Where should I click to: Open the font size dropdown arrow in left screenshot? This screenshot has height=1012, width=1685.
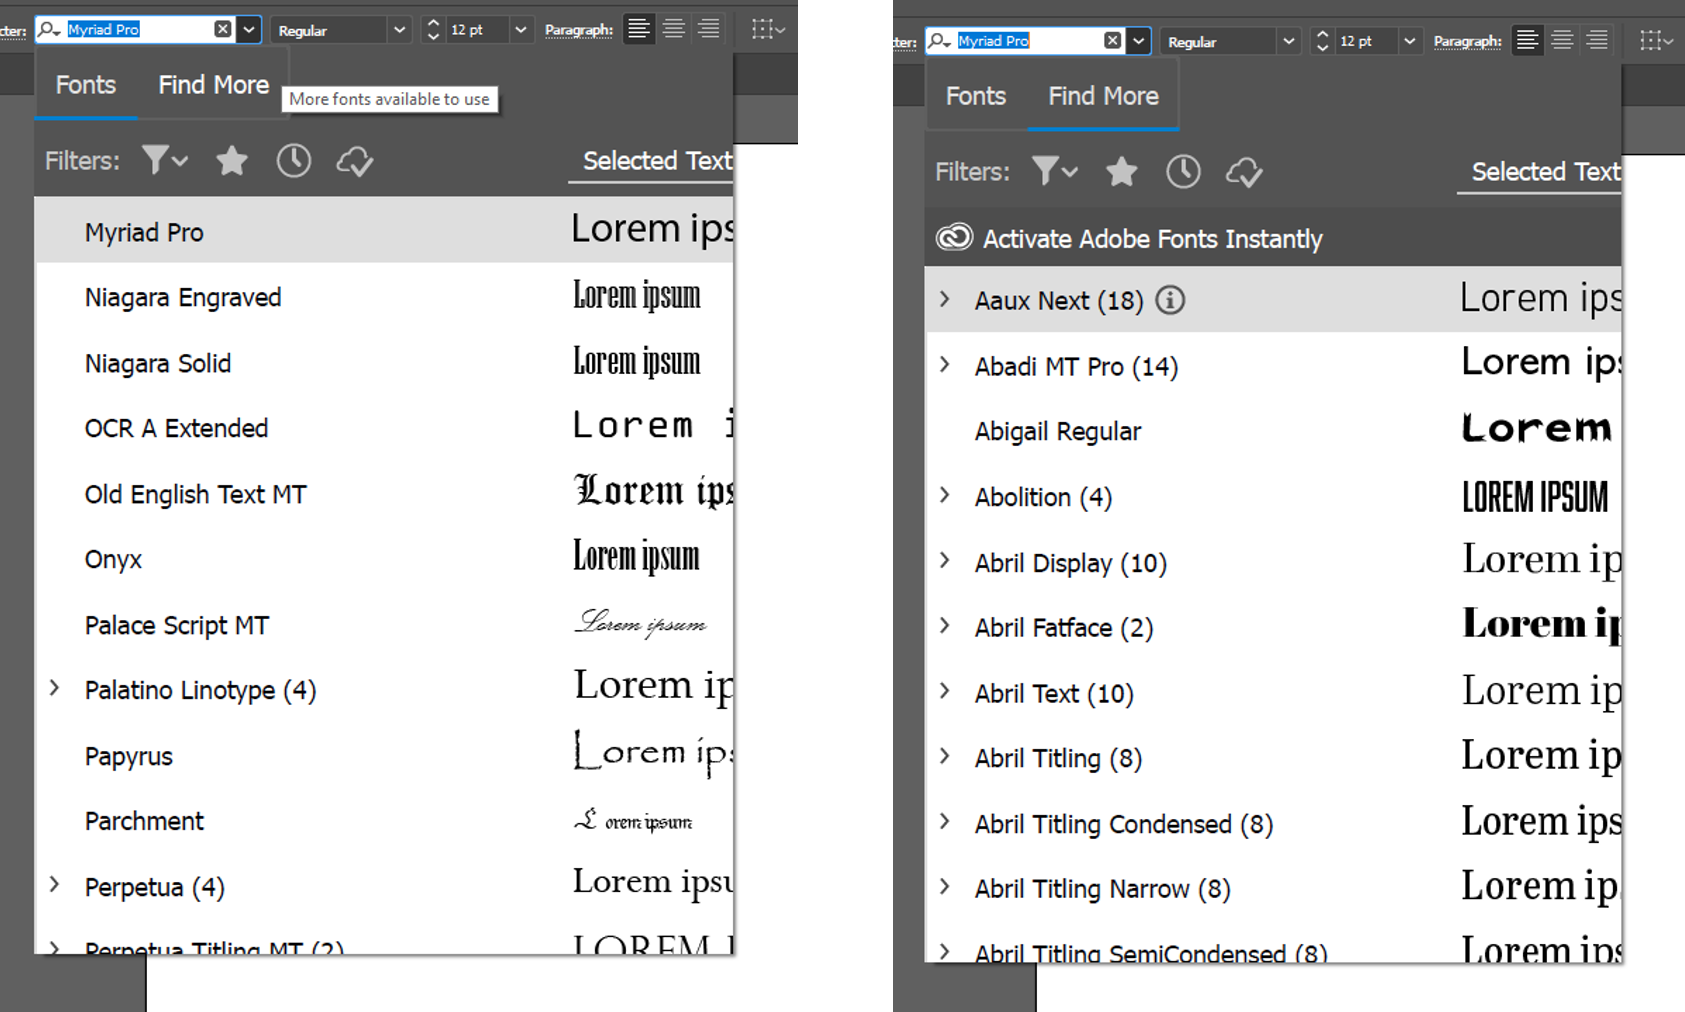click(x=520, y=29)
